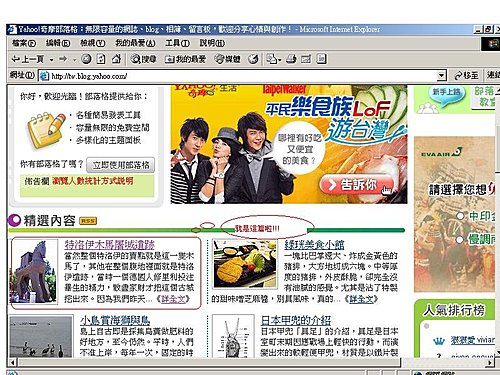The height and width of the screenshot is (375, 500).
Task: Click the Back arrow toolbar icon
Action: pos(16,59)
